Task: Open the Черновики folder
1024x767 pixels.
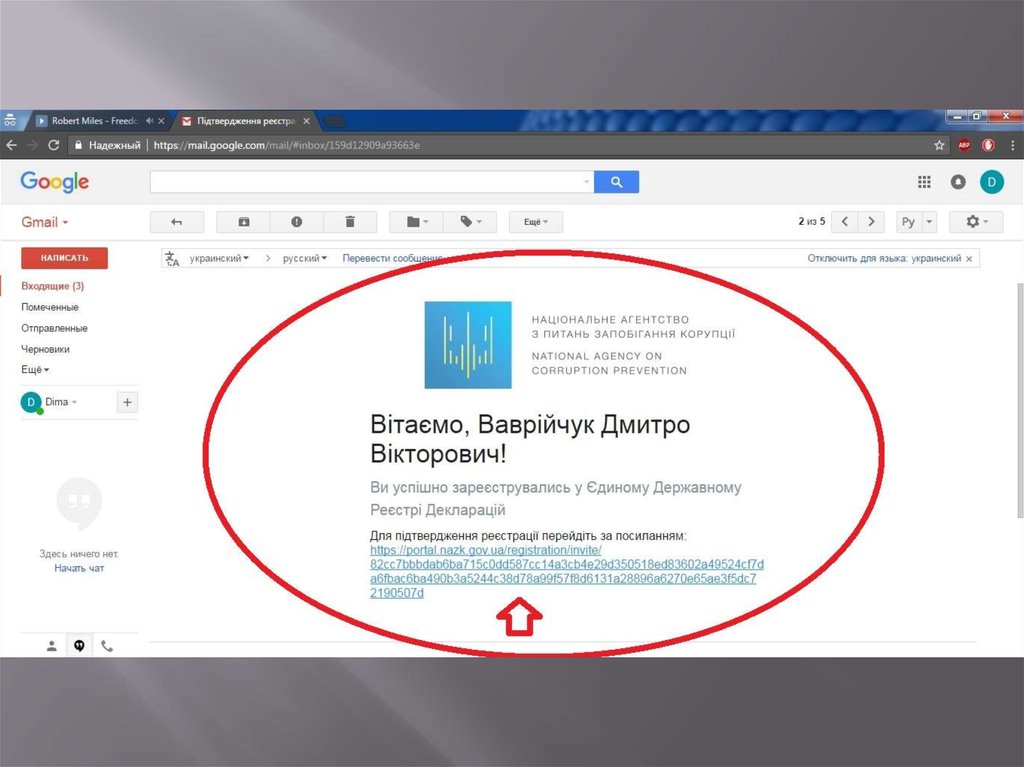Action: pos(45,349)
